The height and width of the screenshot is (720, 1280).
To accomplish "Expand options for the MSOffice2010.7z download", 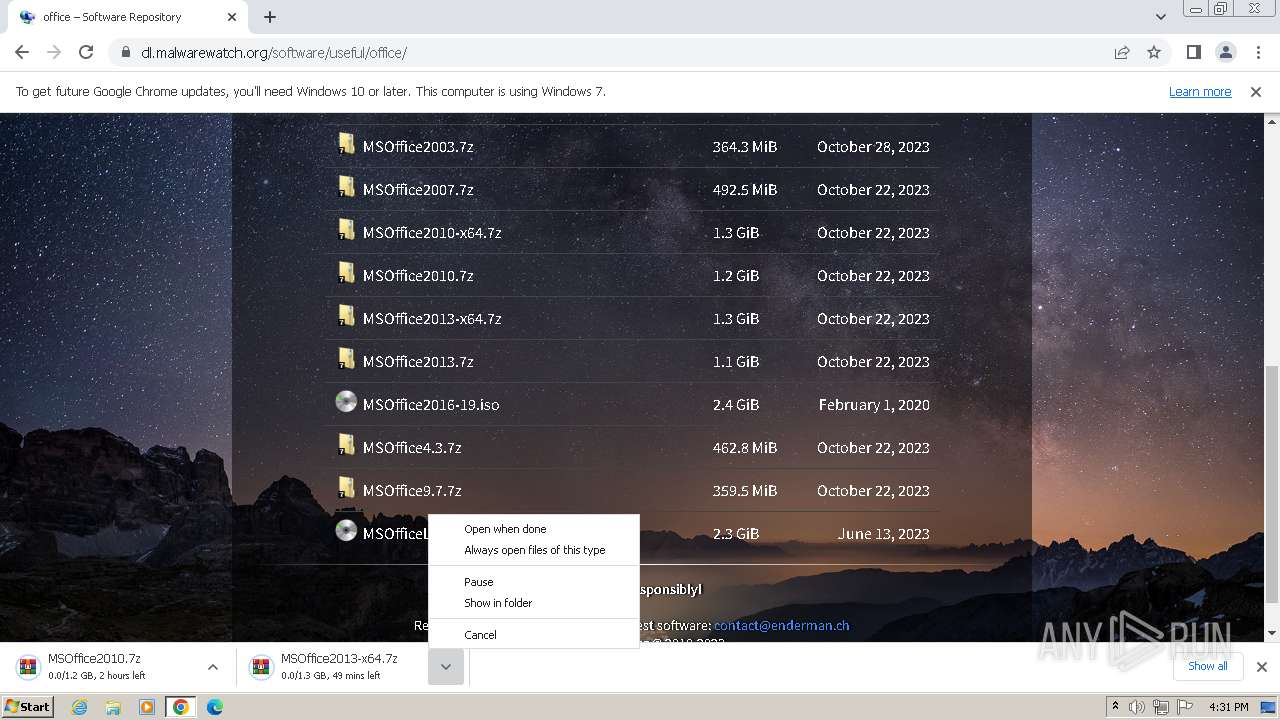I will point(212,667).
